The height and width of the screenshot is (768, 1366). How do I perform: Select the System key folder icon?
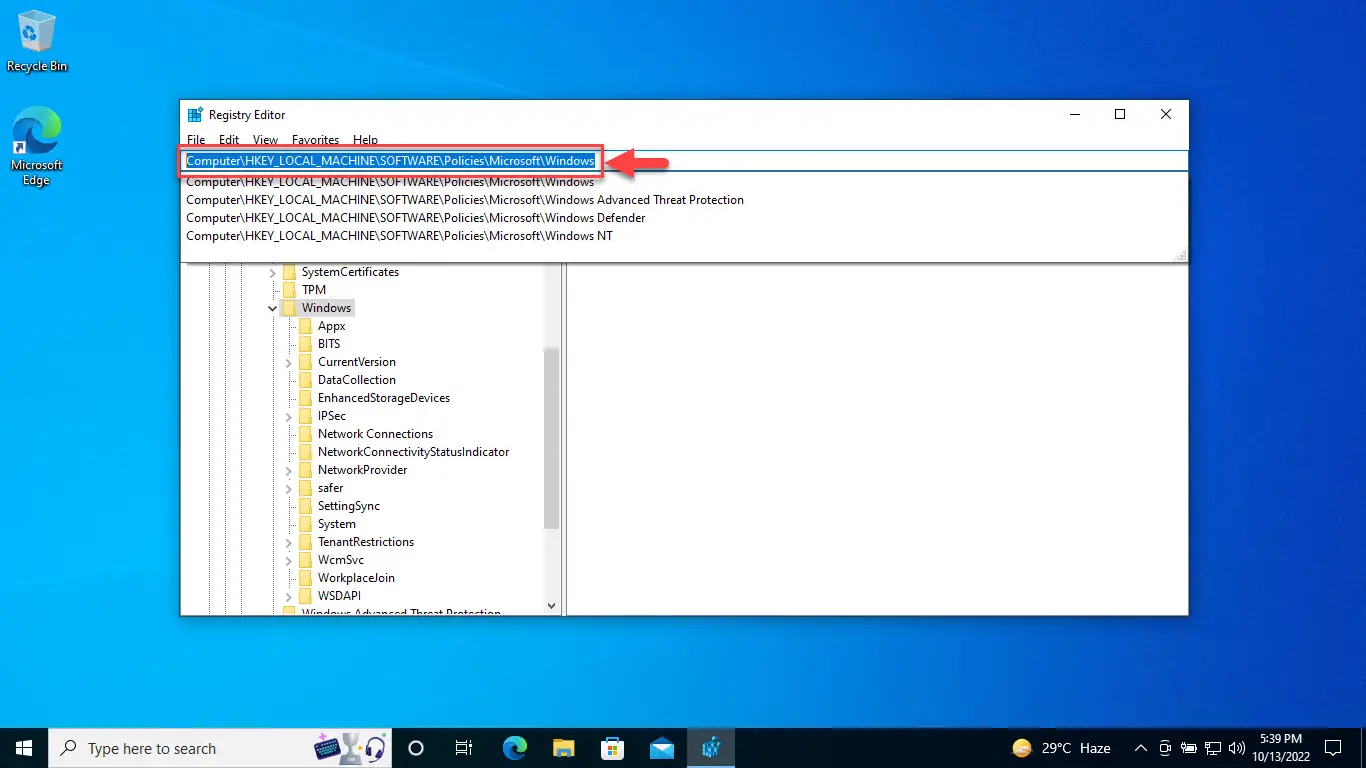[306, 524]
